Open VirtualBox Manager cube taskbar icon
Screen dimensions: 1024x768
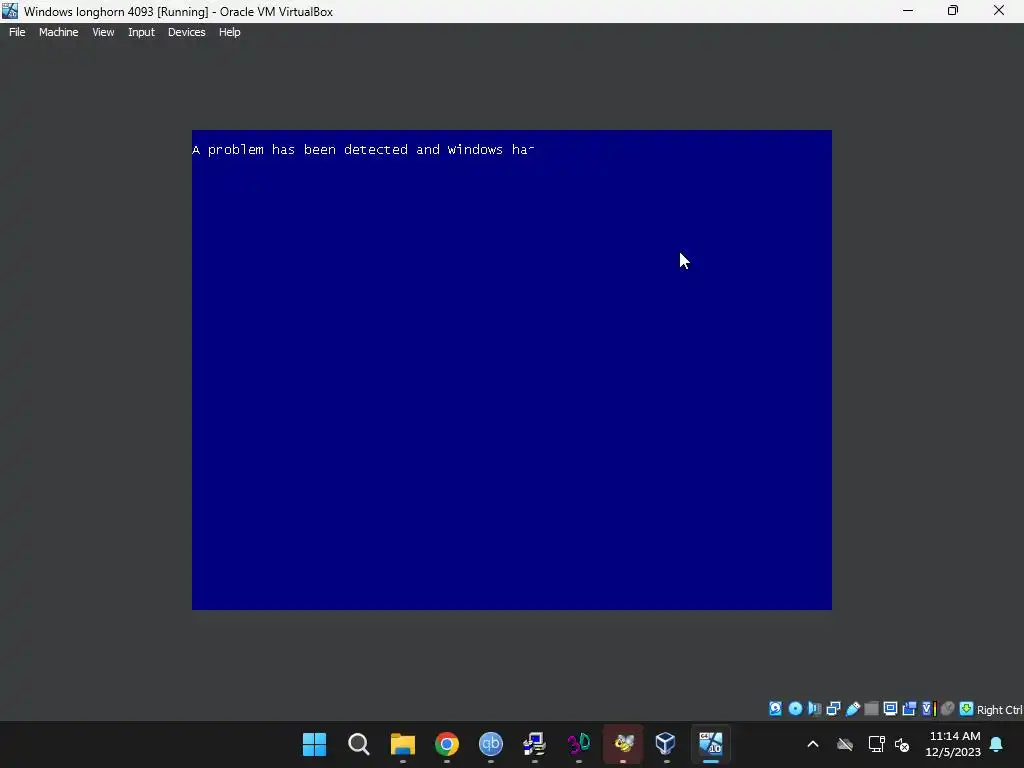pos(665,744)
